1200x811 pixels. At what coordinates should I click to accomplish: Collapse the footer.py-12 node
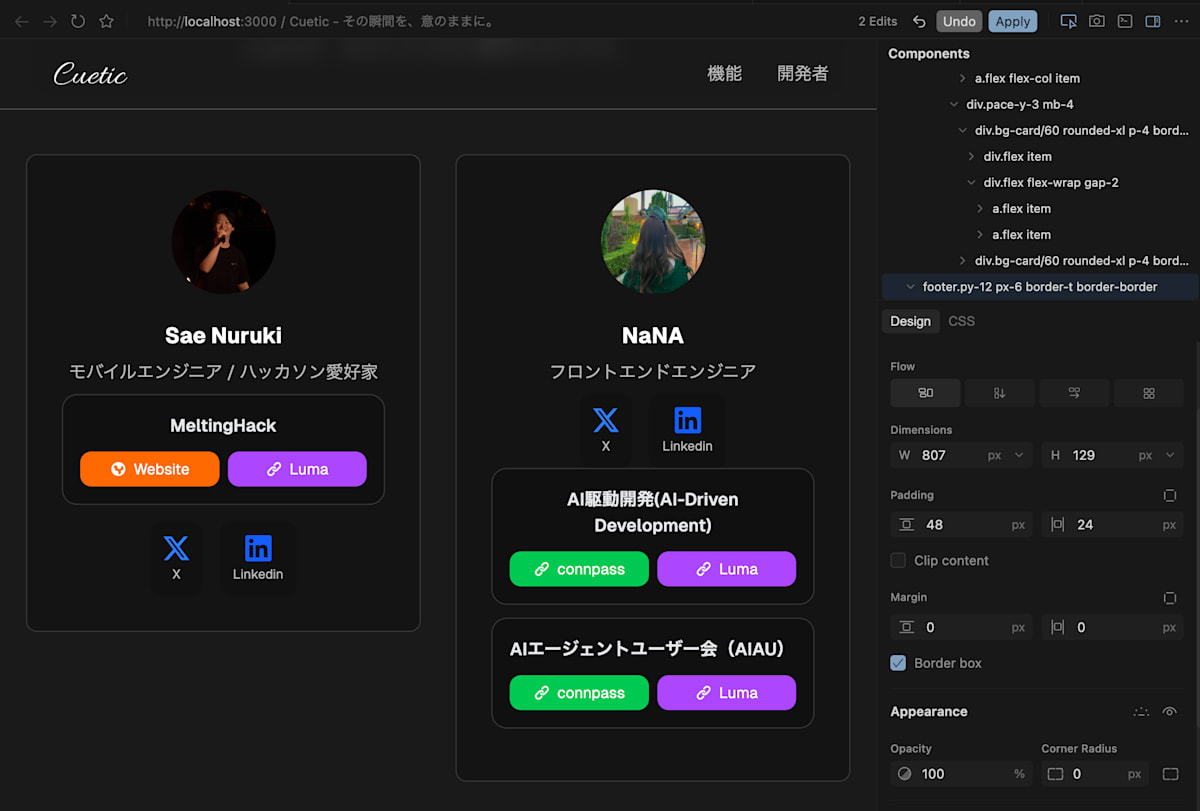910,287
